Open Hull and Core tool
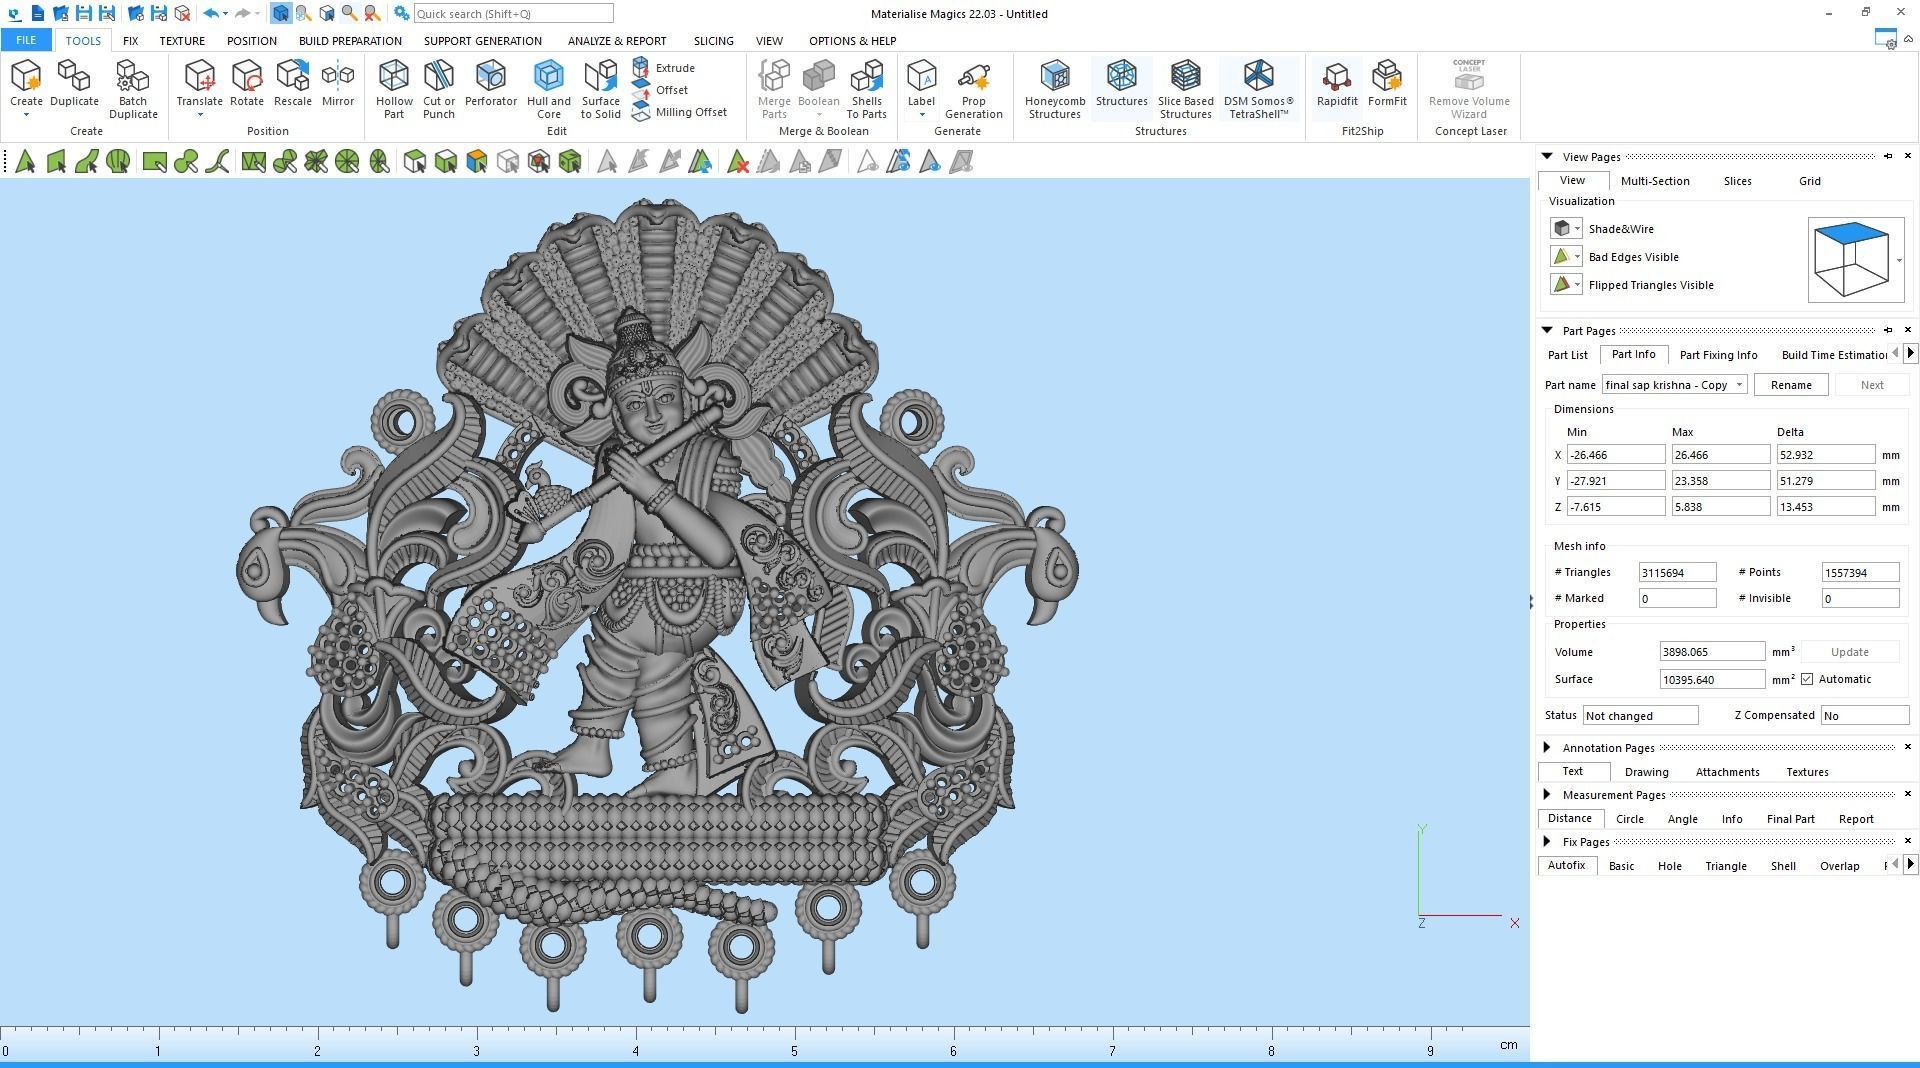The height and width of the screenshot is (1068, 1920). (548, 89)
